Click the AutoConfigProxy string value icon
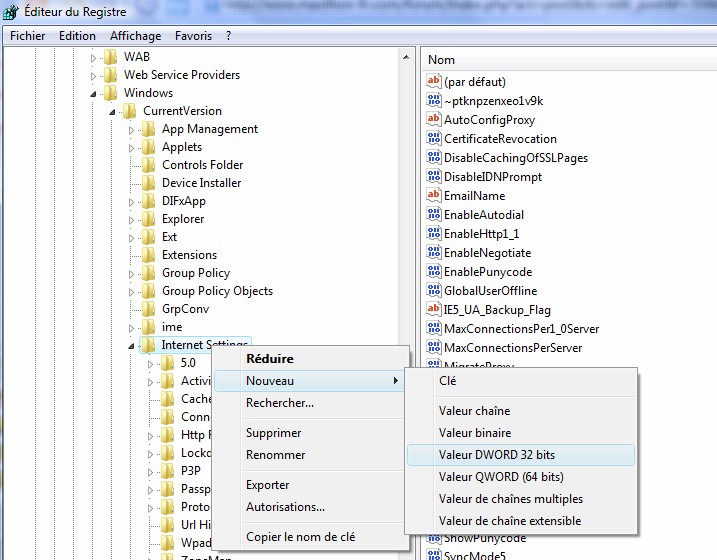The width and height of the screenshot is (717, 560). click(x=433, y=119)
